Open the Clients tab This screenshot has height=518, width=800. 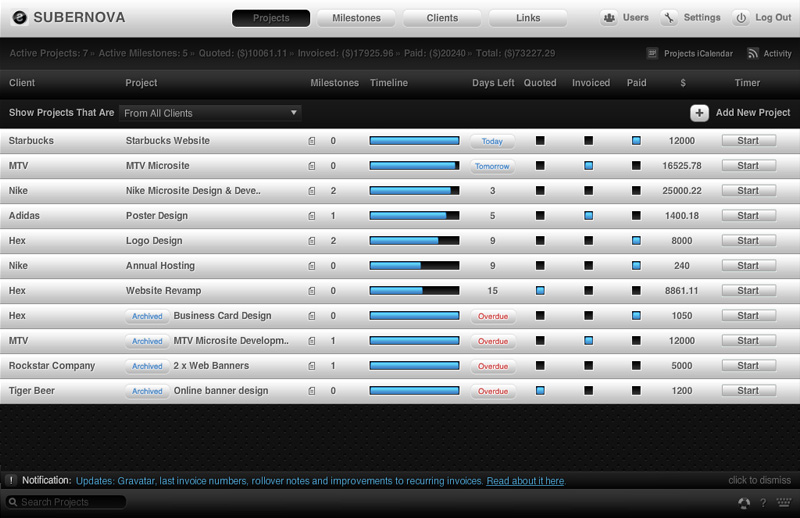(x=442, y=18)
